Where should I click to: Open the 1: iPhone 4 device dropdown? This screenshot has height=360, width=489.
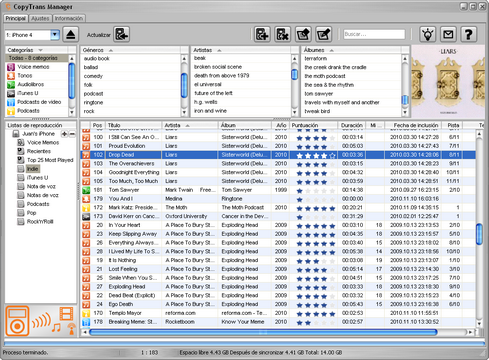tap(55, 35)
